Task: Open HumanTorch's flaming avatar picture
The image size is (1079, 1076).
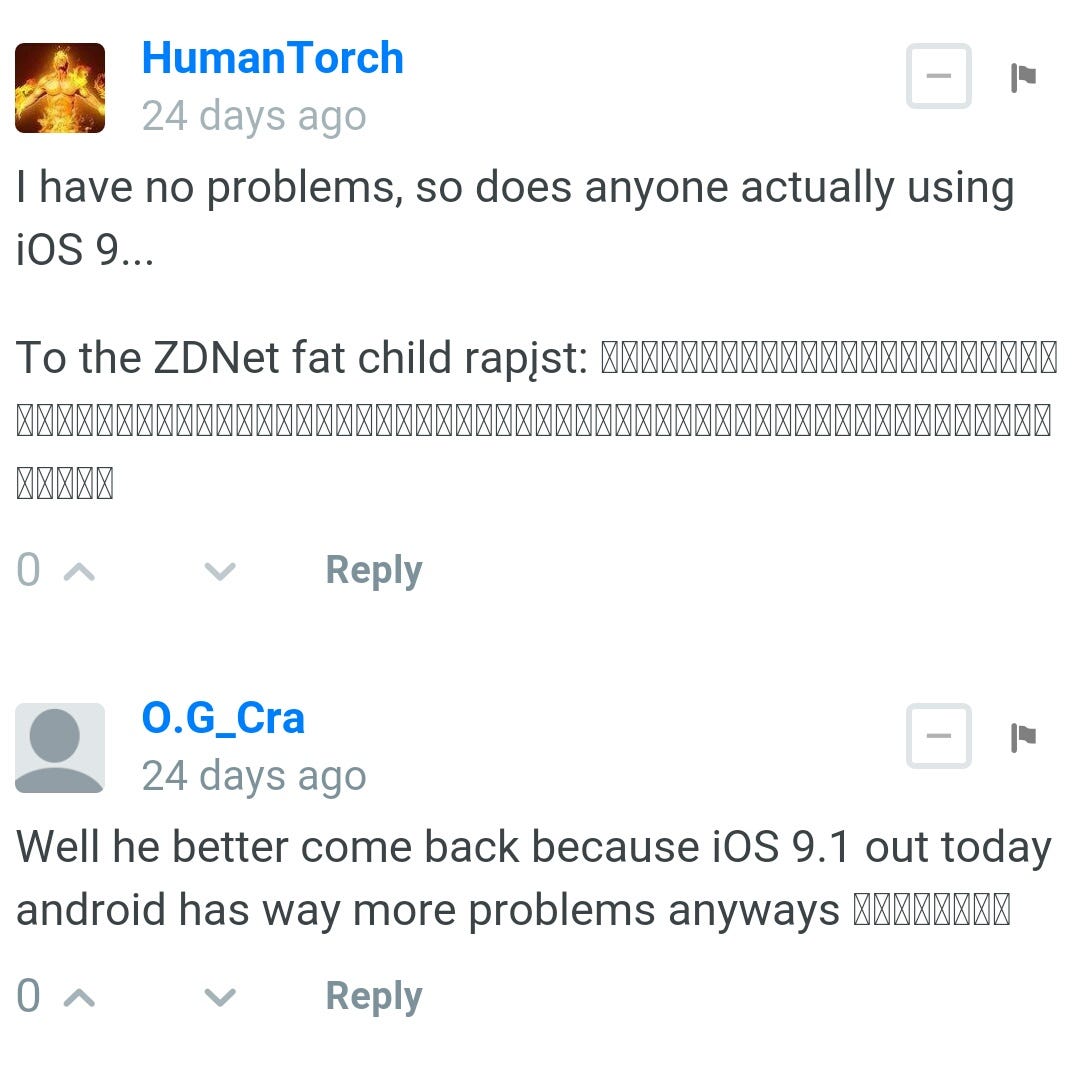Action: pyautogui.click(x=60, y=87)
